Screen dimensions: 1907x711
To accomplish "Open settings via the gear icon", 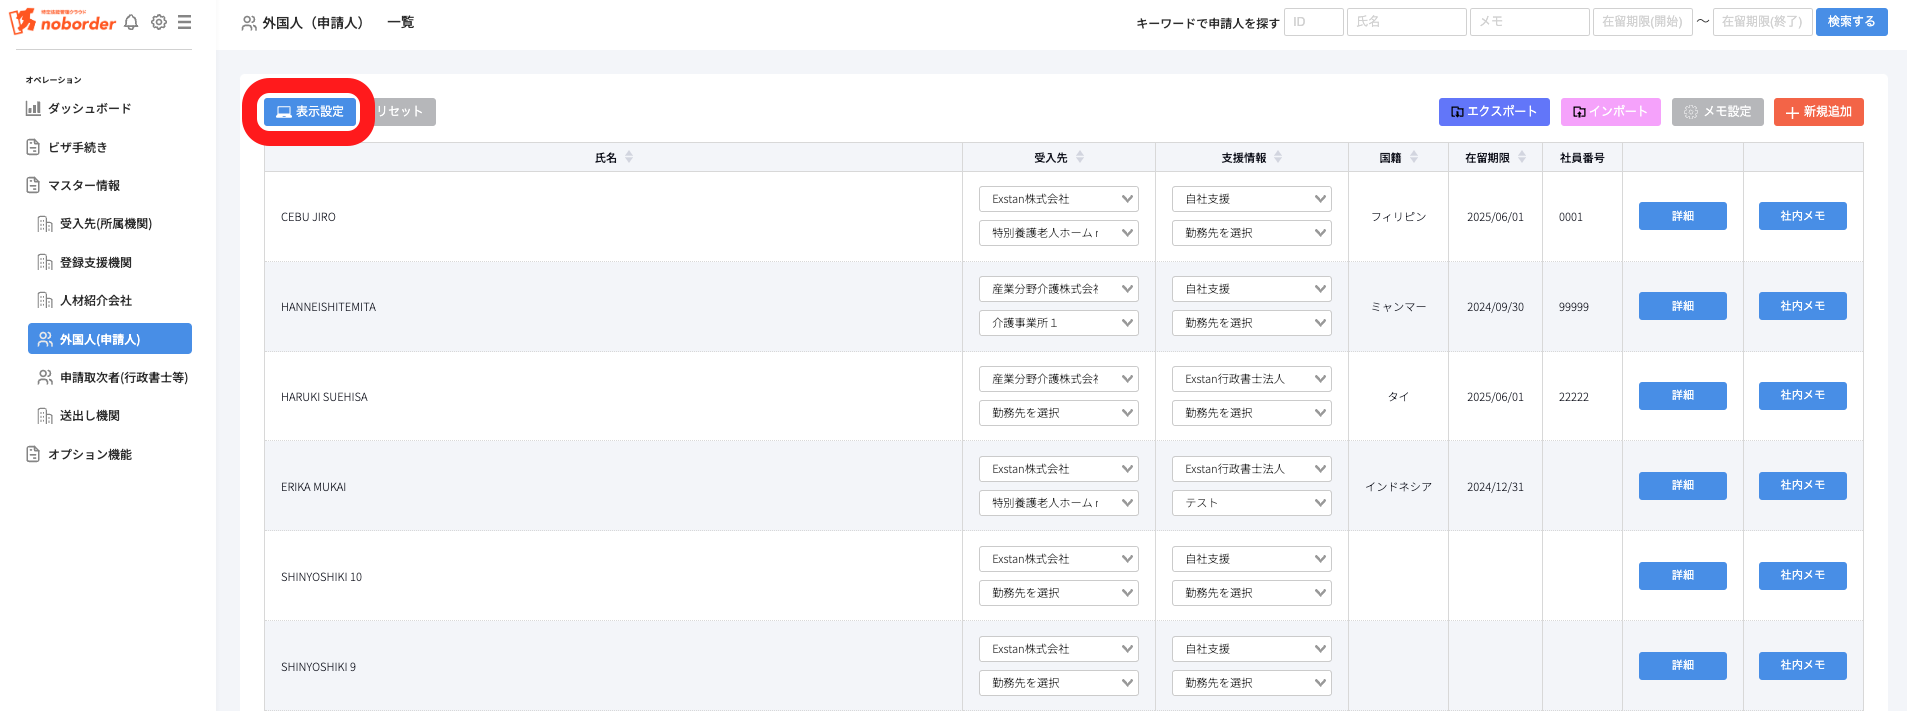I will tap(159, 22).
